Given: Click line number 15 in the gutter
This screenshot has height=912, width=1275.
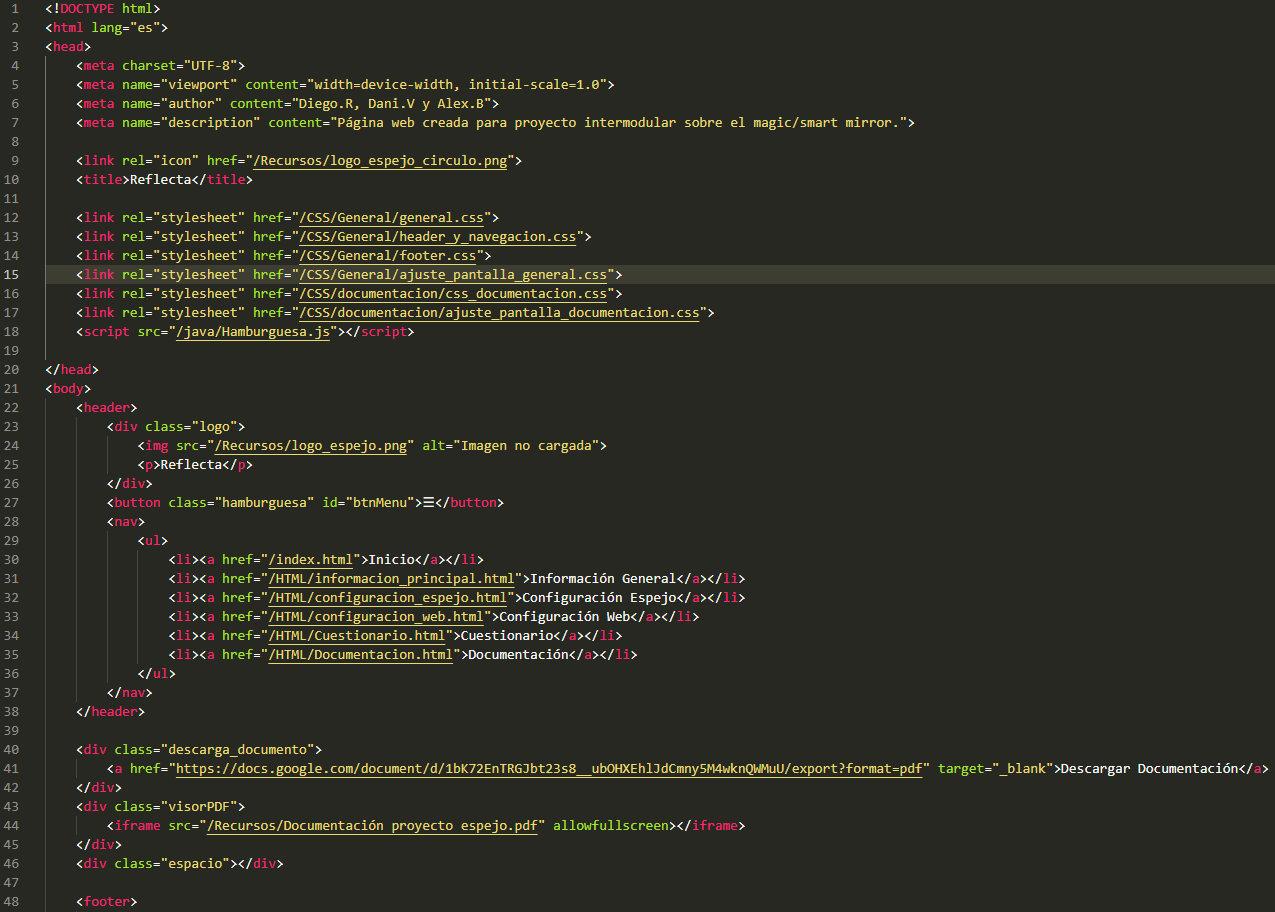Looking at the screenshot, I should pos(12,274).
